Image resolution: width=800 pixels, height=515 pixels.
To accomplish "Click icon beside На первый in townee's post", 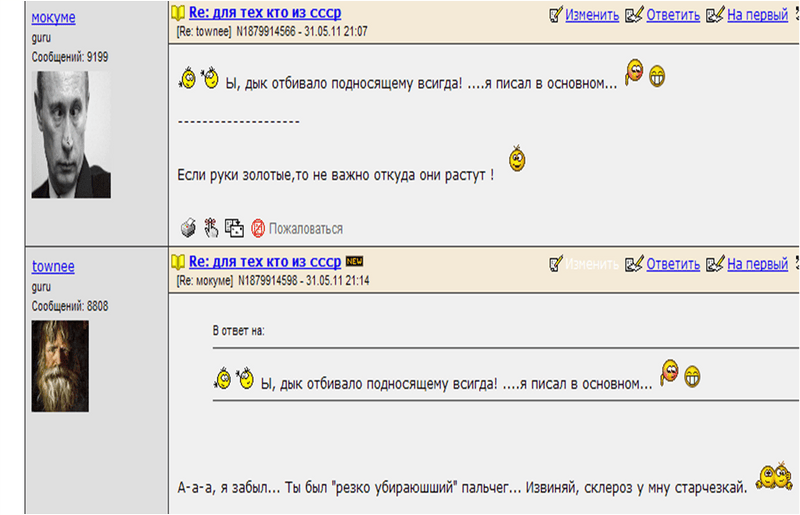I will (x=715, y=263).
